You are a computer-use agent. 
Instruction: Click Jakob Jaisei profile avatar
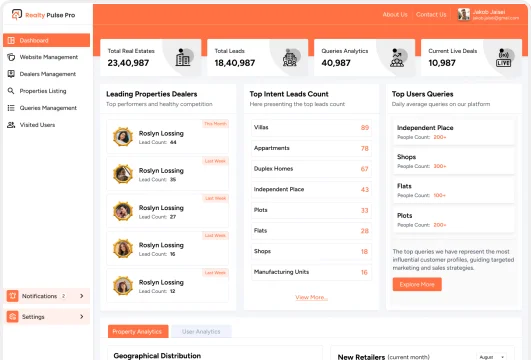click(464, 14)
